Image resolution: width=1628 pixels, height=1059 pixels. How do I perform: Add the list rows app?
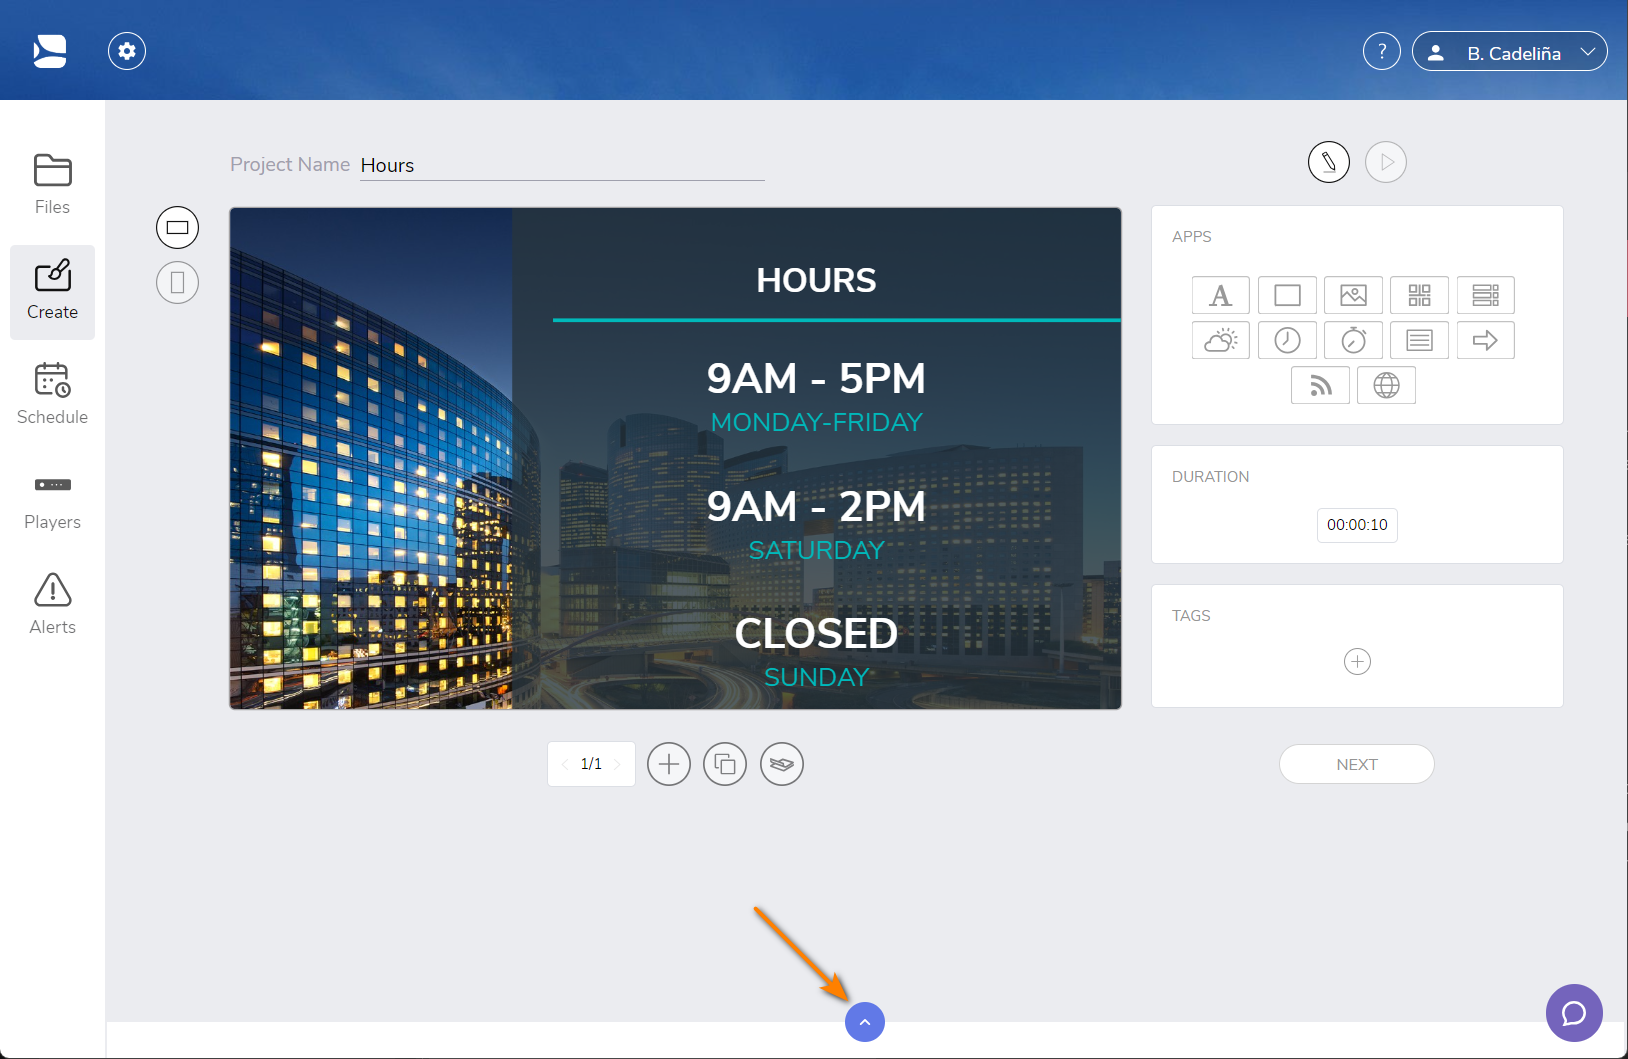click(1485, 295)
